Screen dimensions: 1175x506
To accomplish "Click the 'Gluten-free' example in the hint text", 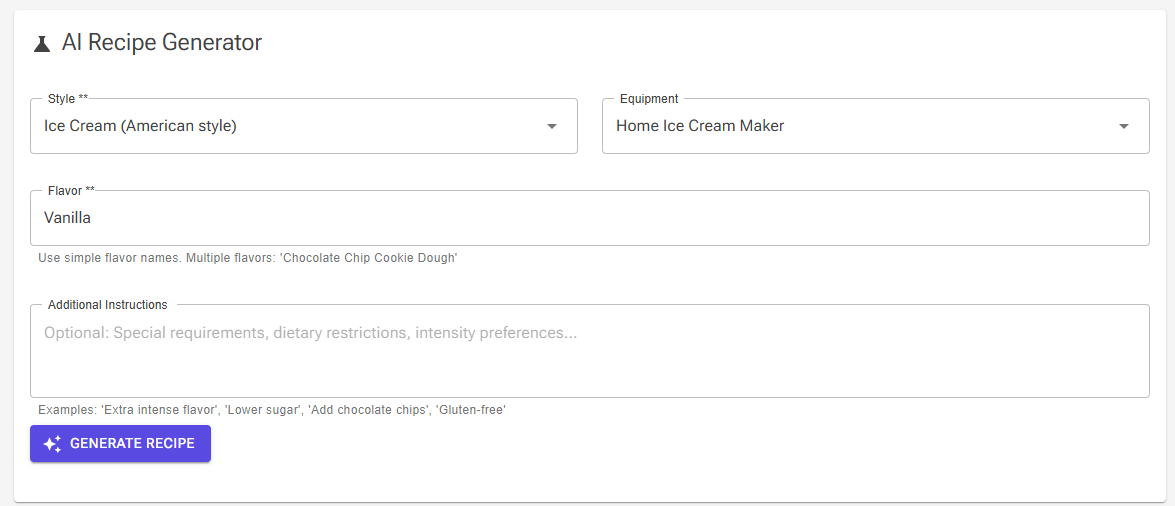I will (470, 410).
